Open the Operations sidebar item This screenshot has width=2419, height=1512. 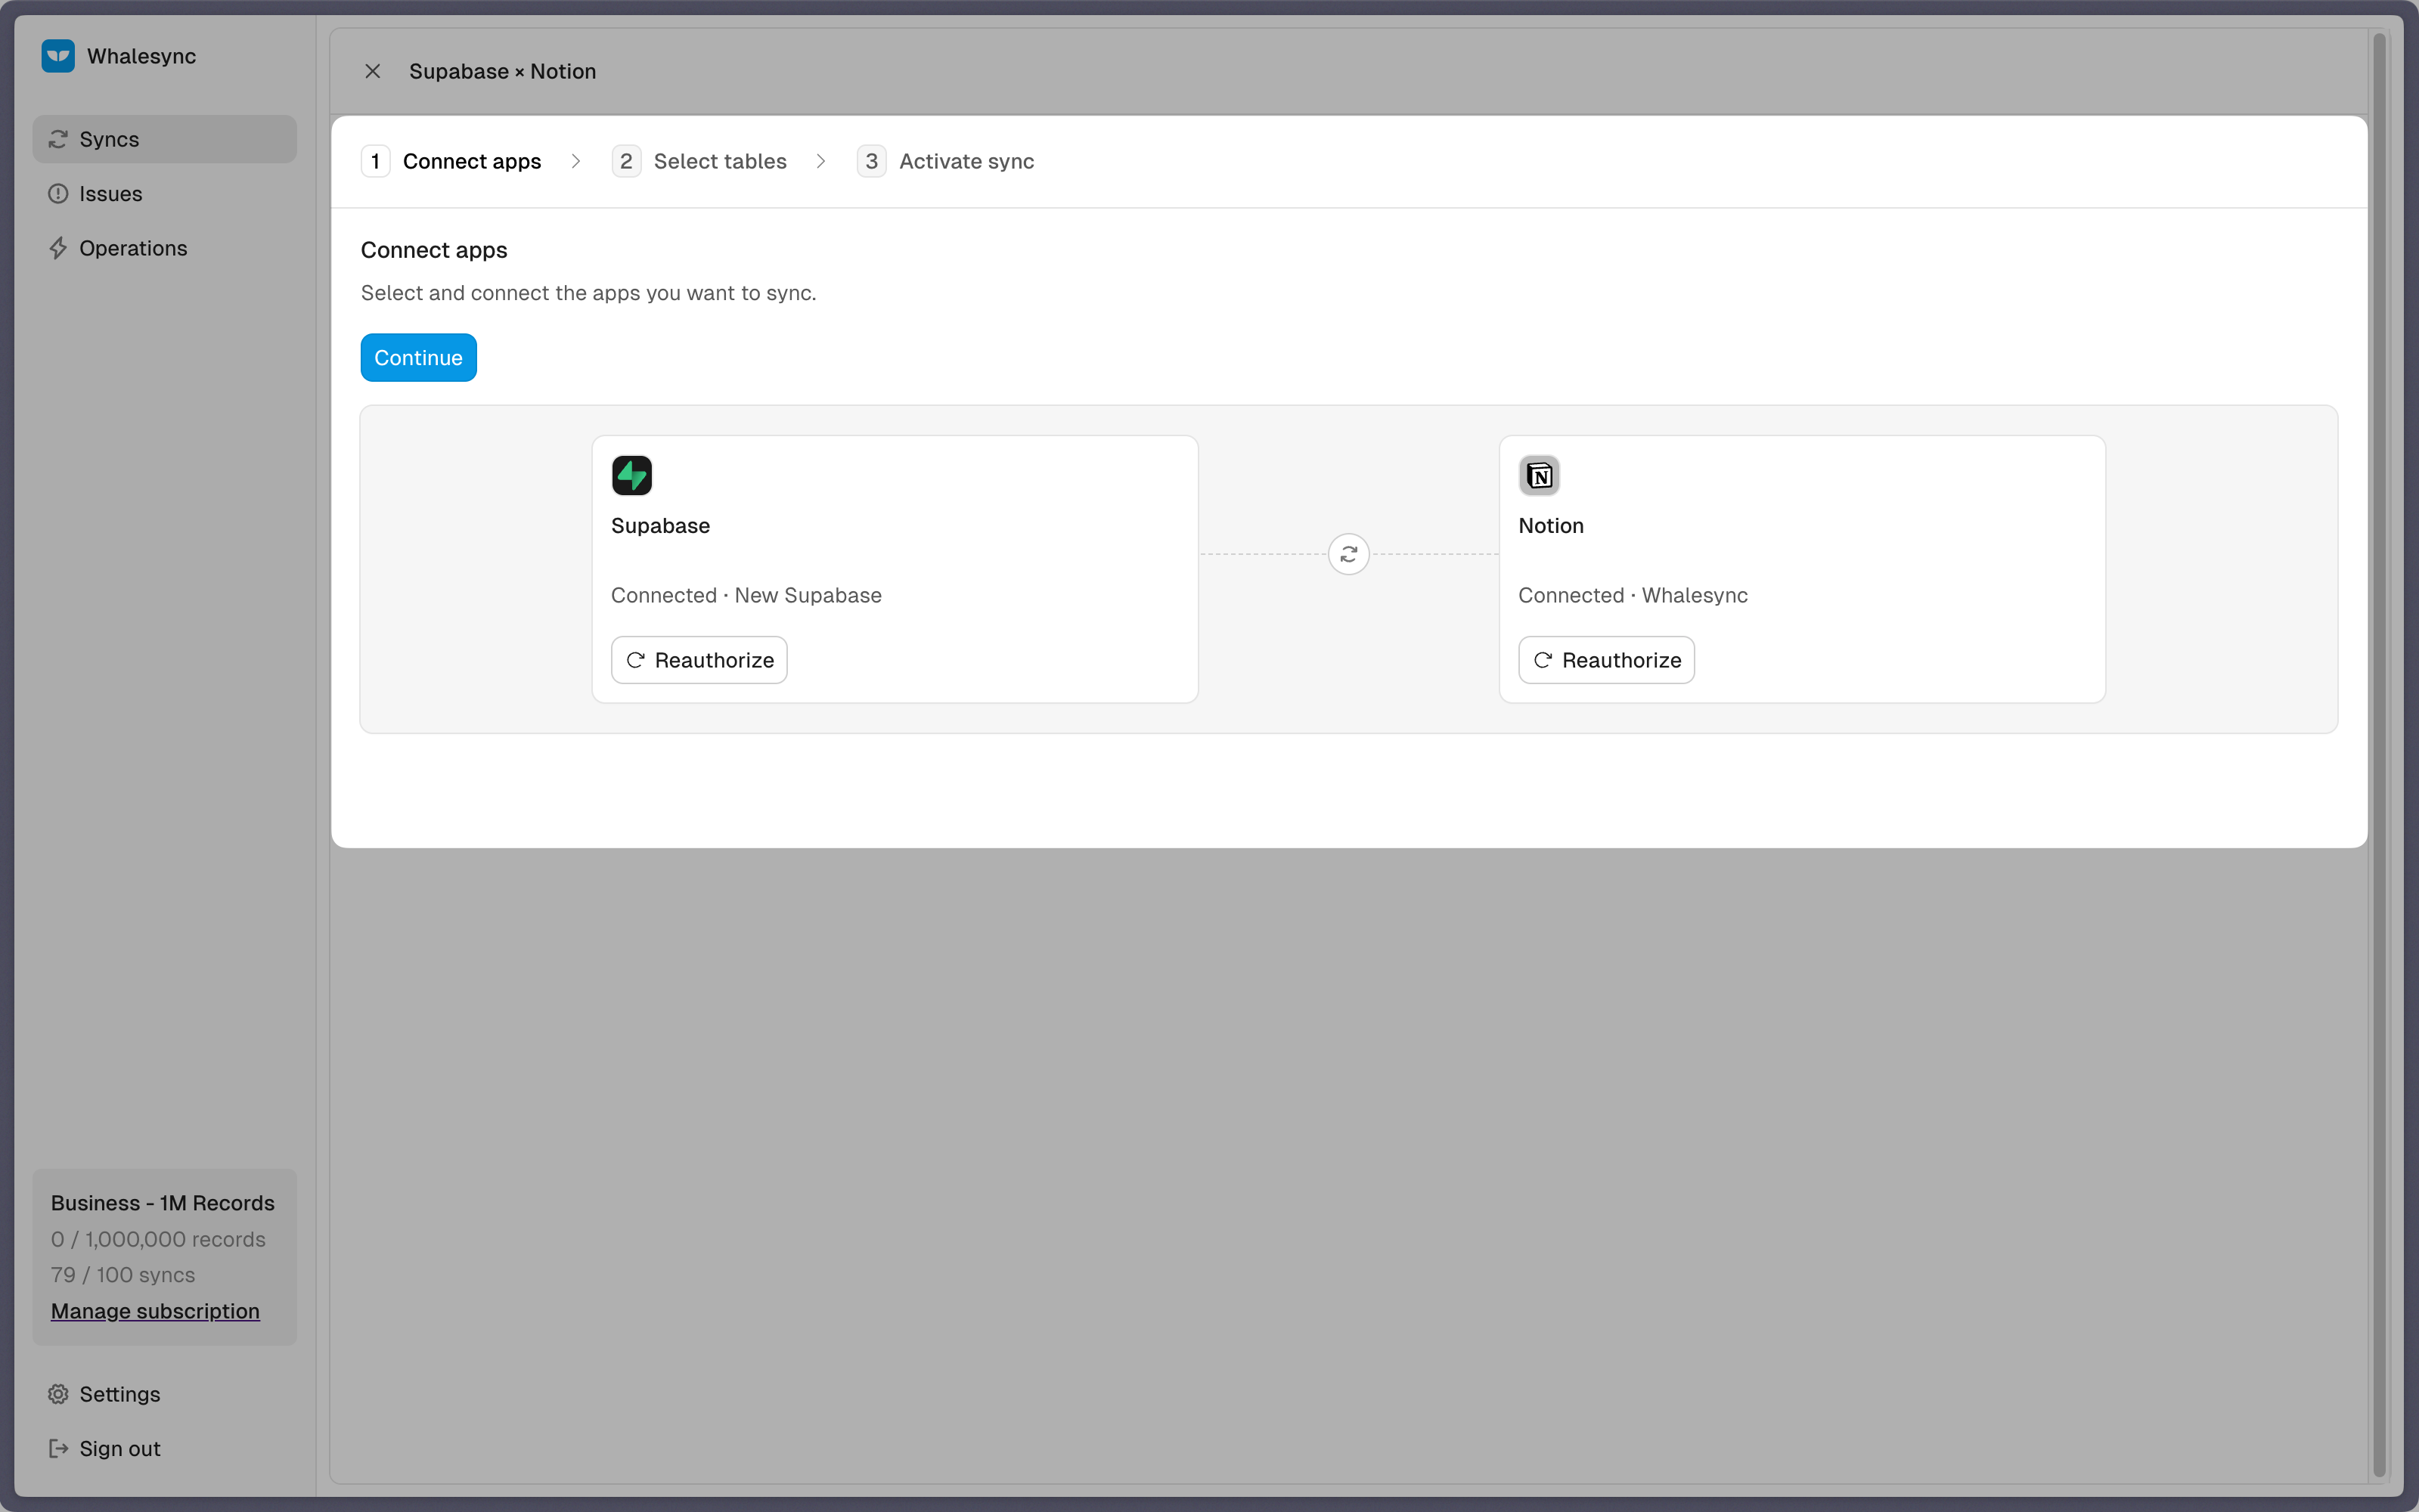164,248
